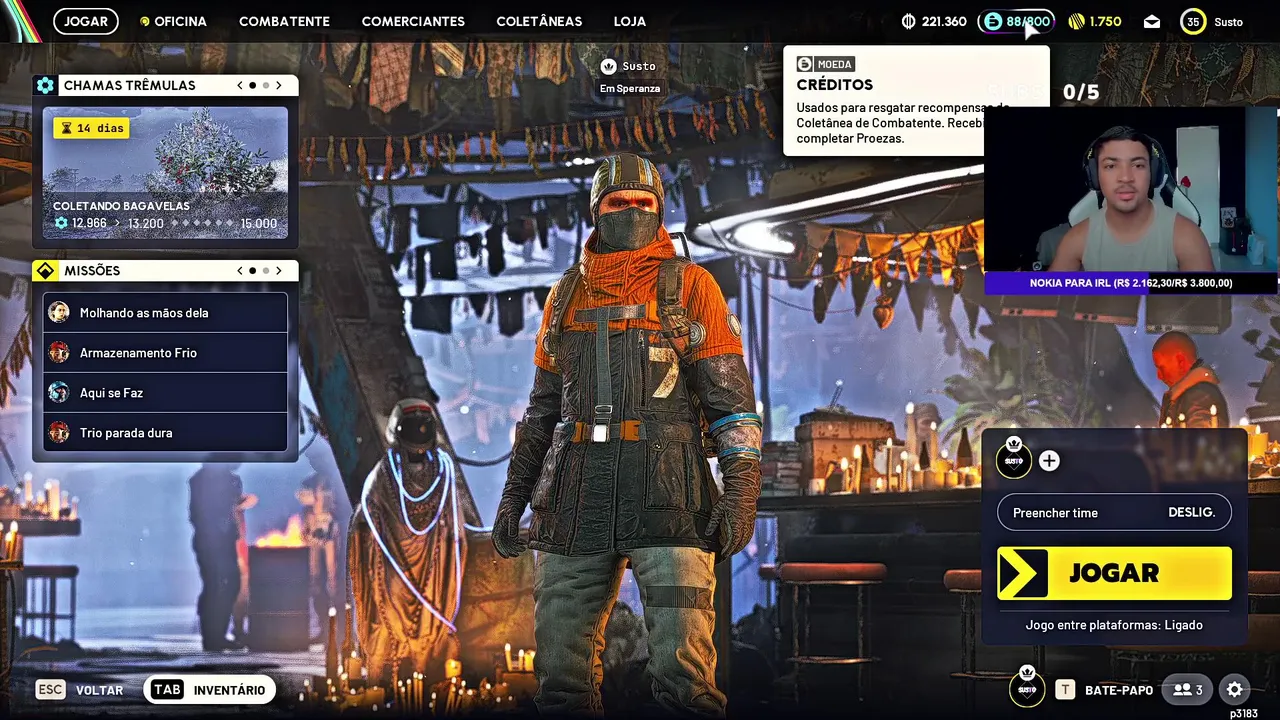This screenshot has width=1280, height=720.
Task: Show previous Chamas Trêmulas page
Action: 240,86
